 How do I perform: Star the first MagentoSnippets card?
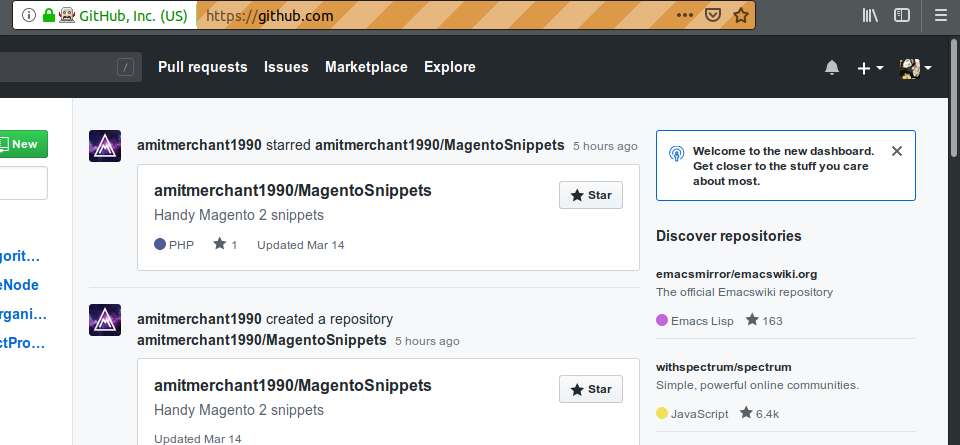pos(591,195)
